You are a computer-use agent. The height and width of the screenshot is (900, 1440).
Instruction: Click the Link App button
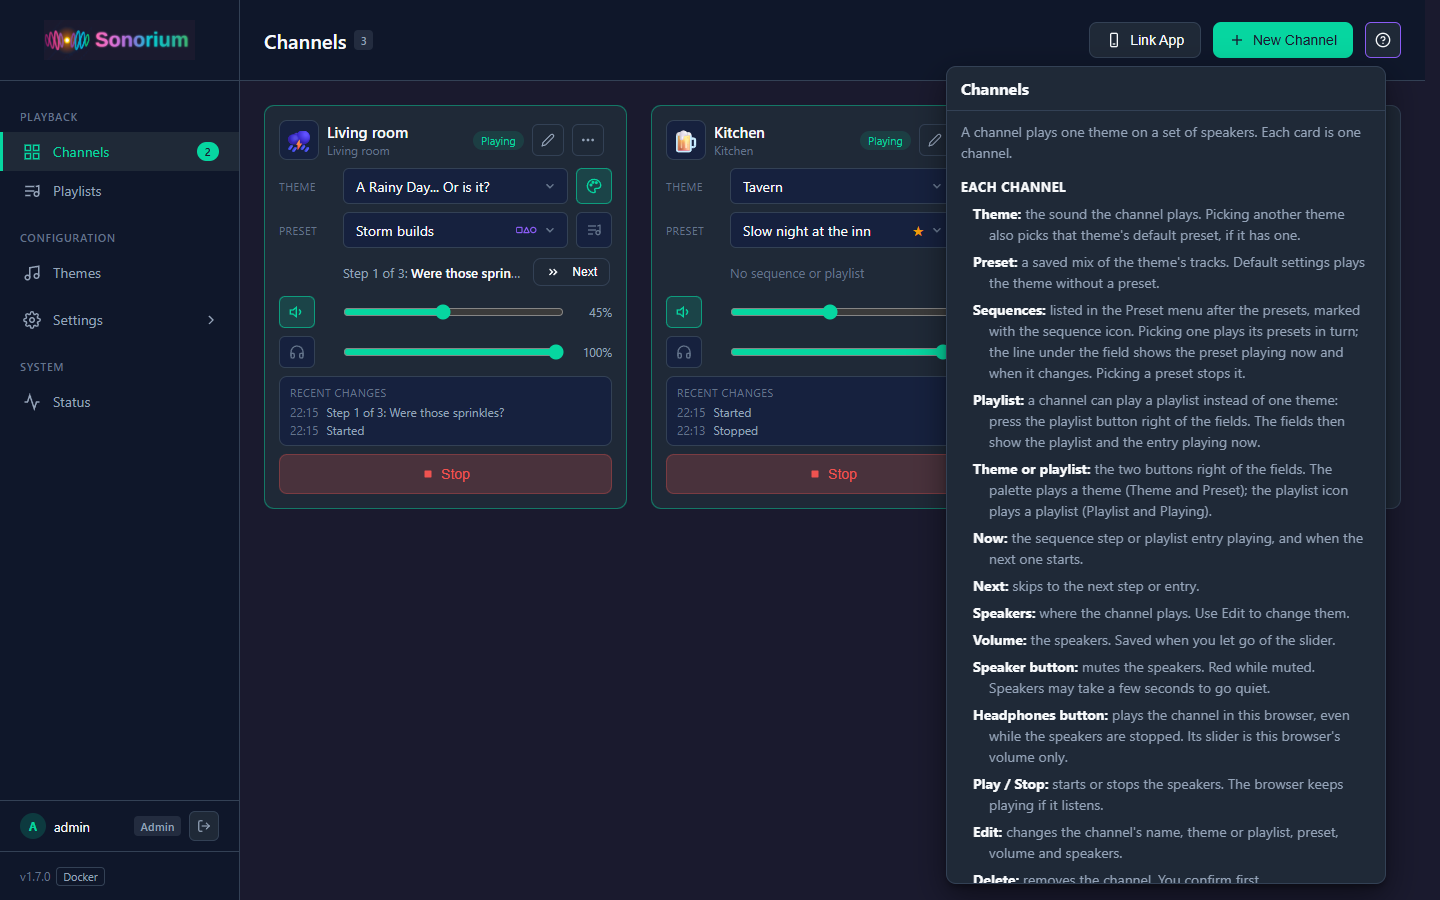1145,40
